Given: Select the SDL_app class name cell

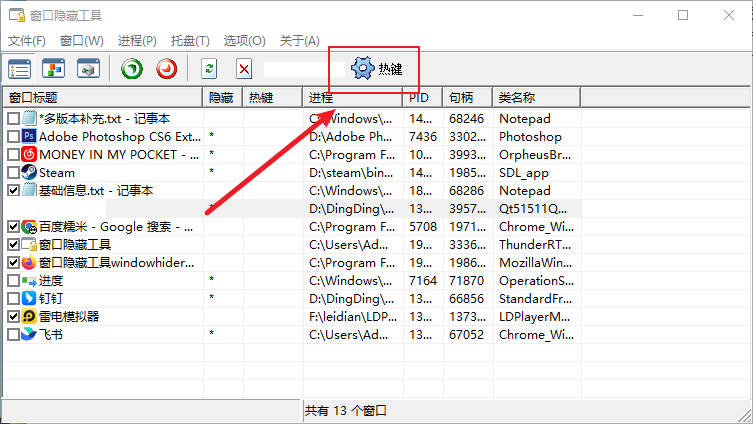Looking at the screenshot, I should point(524,173).
